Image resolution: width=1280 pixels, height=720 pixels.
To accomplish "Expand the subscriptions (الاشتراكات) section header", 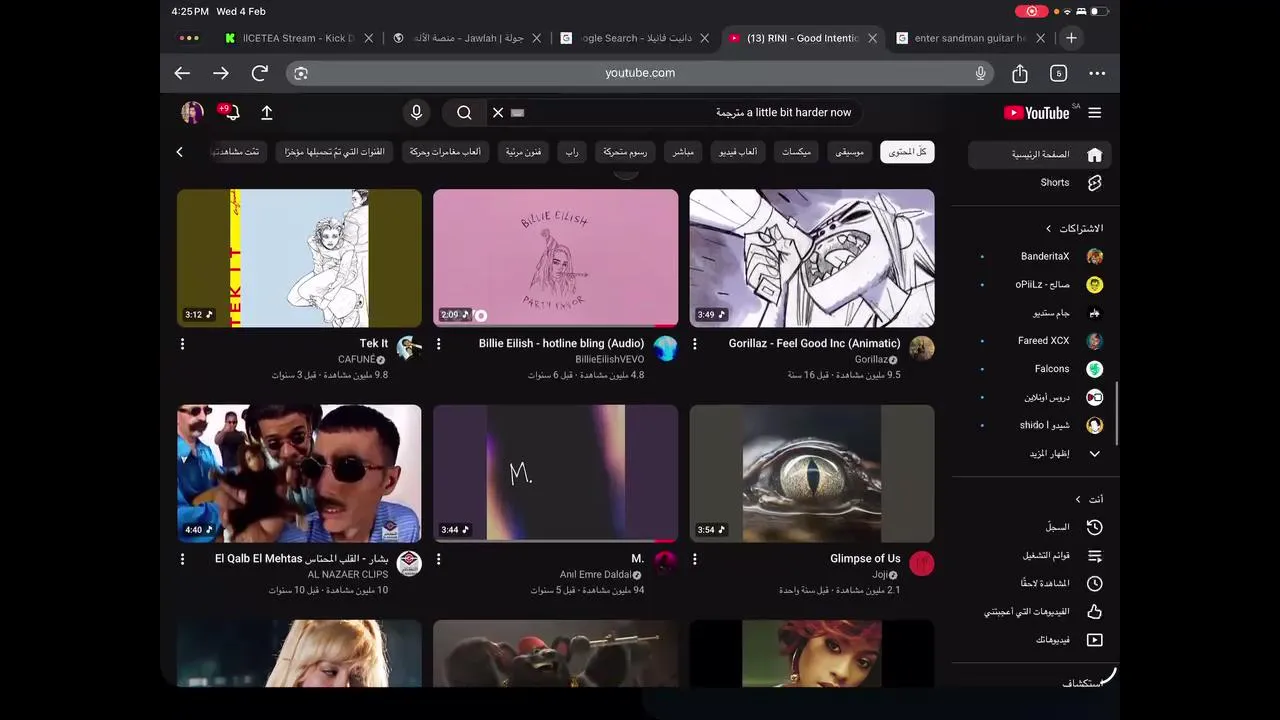I will (x=1075, y=228).
